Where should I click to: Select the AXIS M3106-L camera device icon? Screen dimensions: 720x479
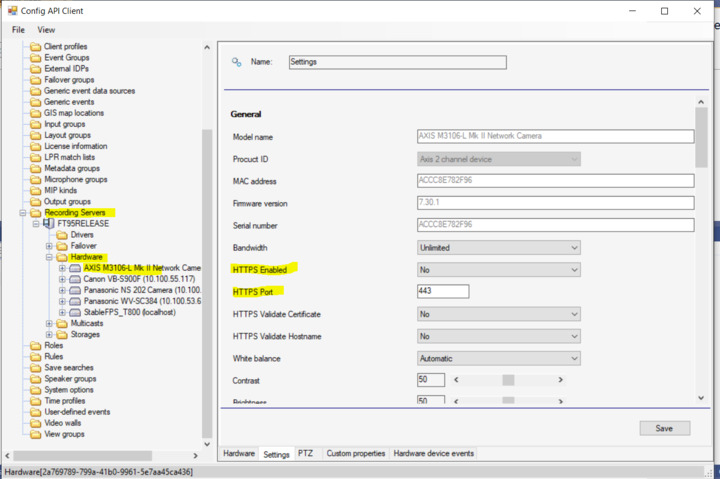tap(75, 268)
